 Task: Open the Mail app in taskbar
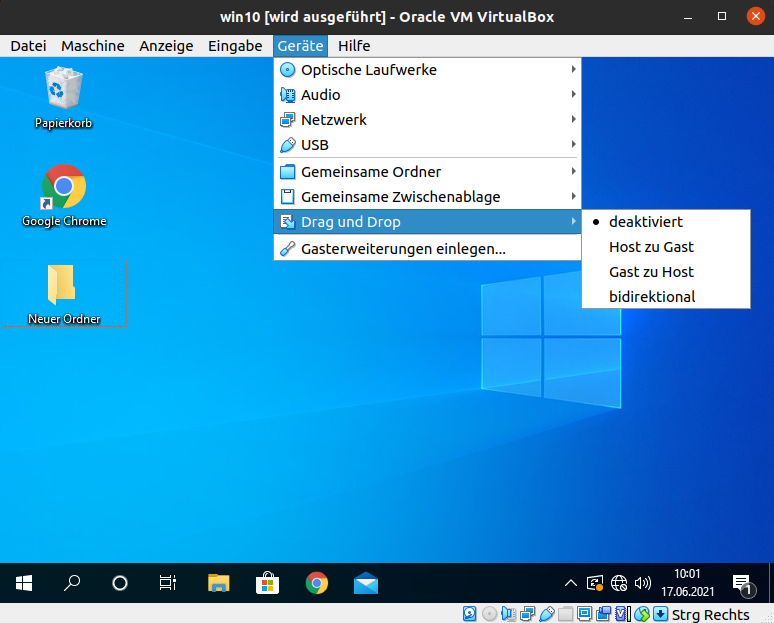coord(366,583)
